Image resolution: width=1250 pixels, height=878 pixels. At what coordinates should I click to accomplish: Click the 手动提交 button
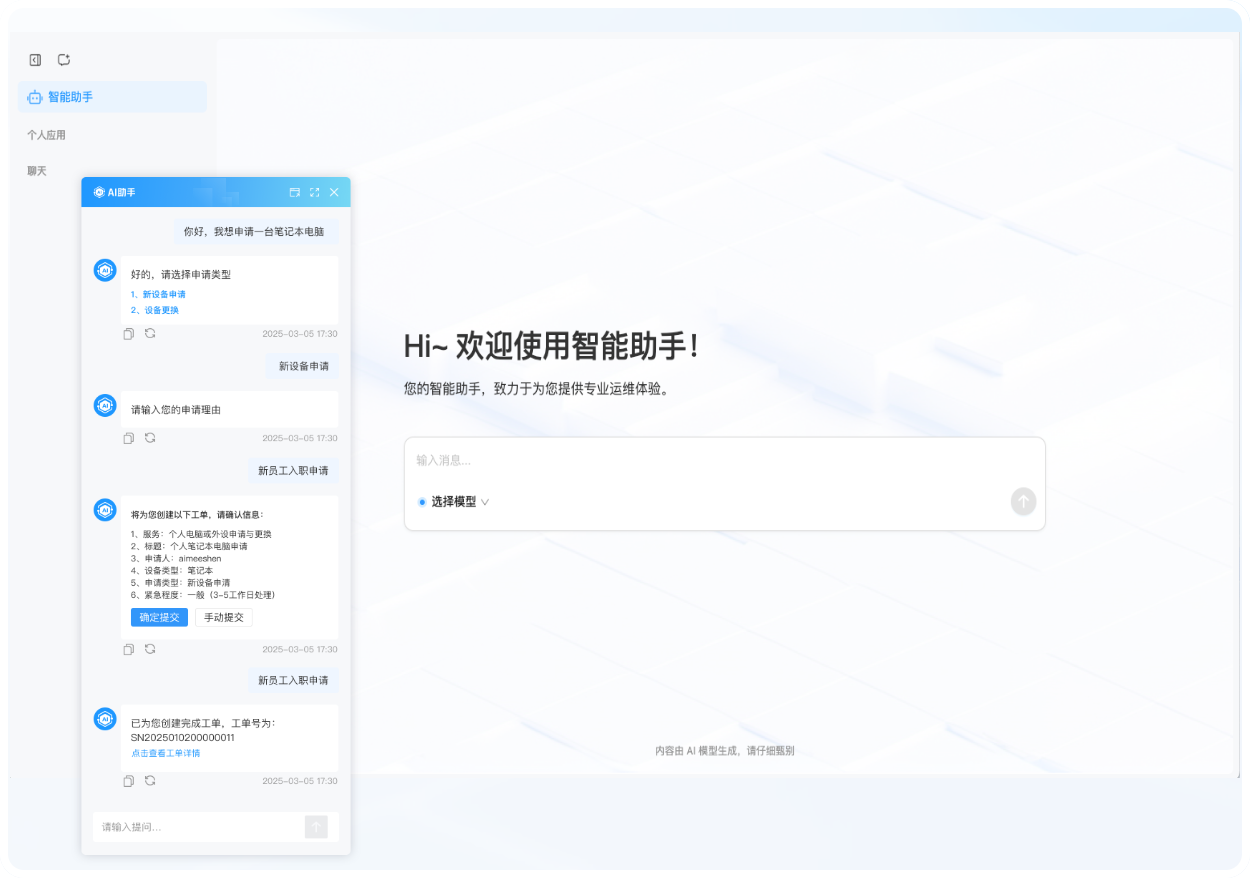tap(224, 617)
